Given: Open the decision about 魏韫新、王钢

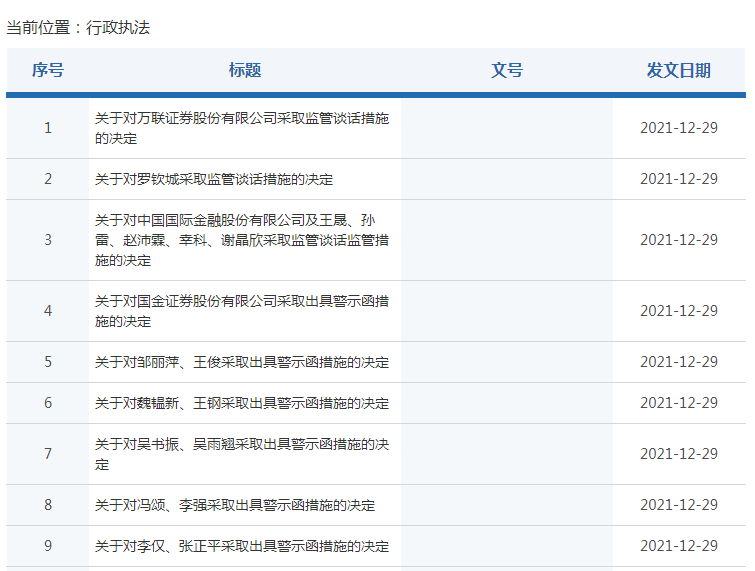Looking at the screenshot, I should click(x=241, y=403).
